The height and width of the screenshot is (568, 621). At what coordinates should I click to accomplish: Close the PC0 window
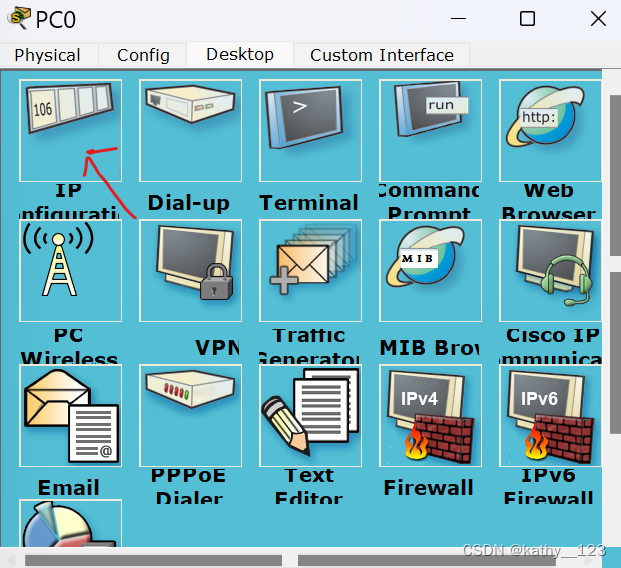point(598,19)
